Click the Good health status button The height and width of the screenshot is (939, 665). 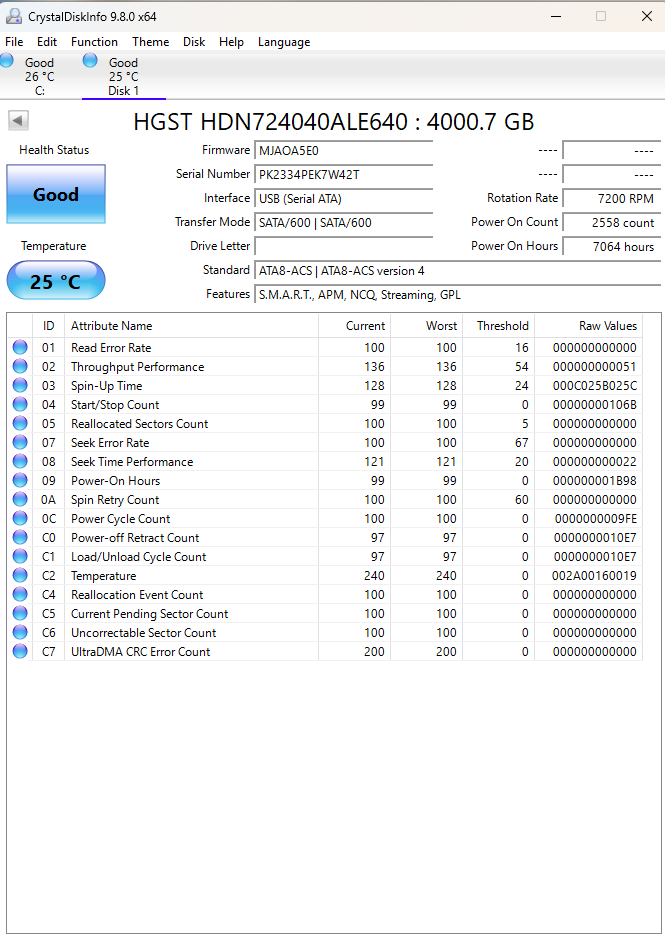(56, 194)
